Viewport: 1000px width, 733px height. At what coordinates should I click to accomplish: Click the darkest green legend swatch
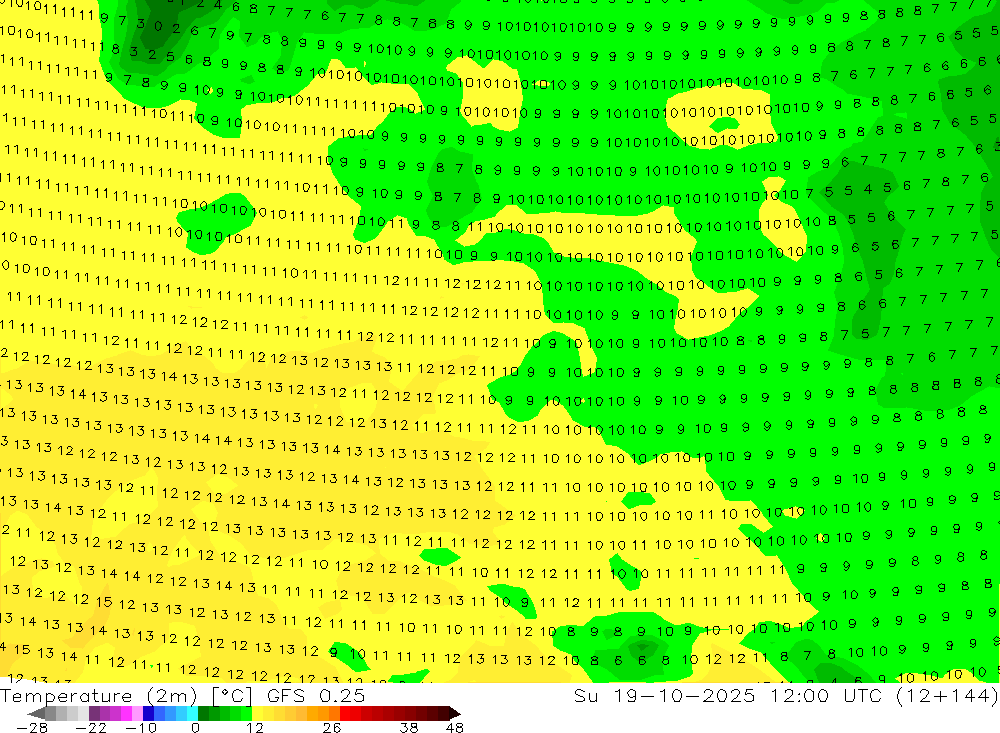pyautogui.click(x=203, y=713)
